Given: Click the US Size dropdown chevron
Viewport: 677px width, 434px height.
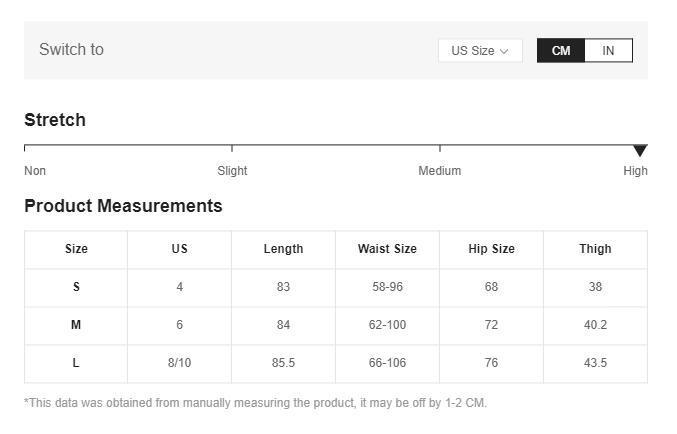Looking at the screenshot, I should pyautogui.click(x=504, y=51).
